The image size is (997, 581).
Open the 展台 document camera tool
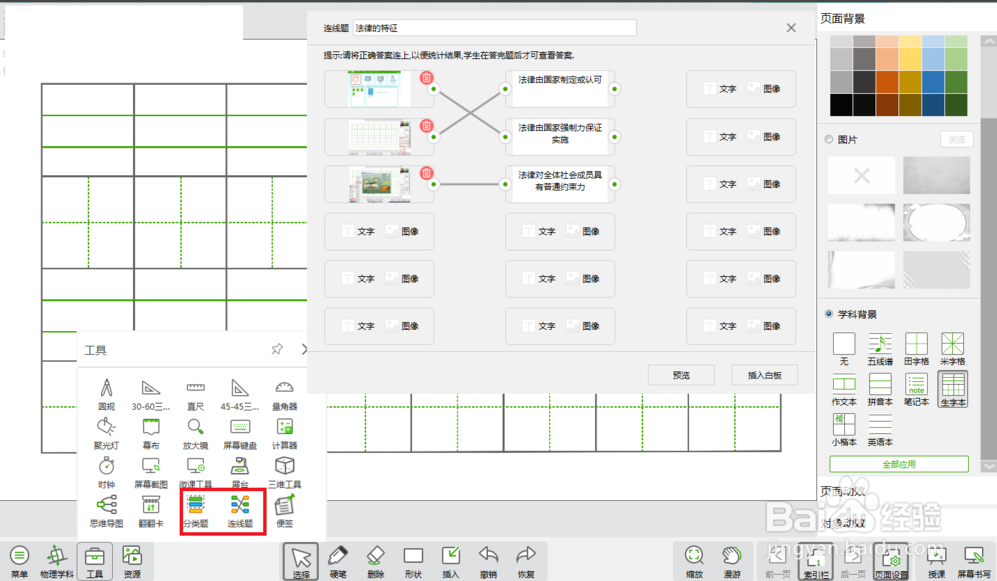tap(240, 472)
